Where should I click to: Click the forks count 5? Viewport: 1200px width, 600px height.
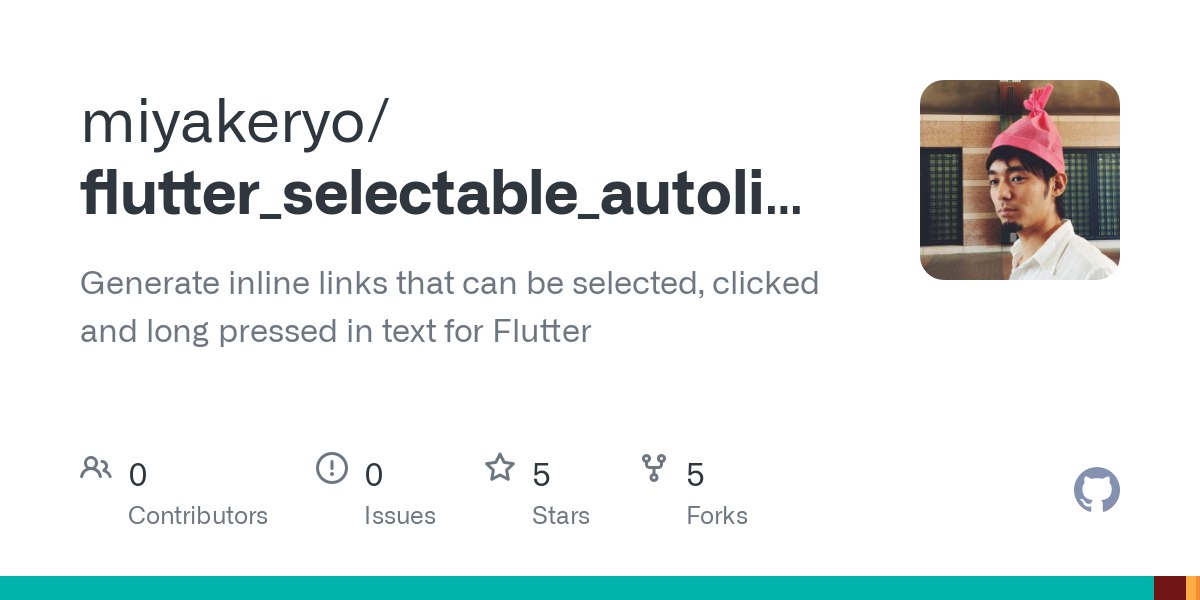pyautogui.click(x=695, y=475)
